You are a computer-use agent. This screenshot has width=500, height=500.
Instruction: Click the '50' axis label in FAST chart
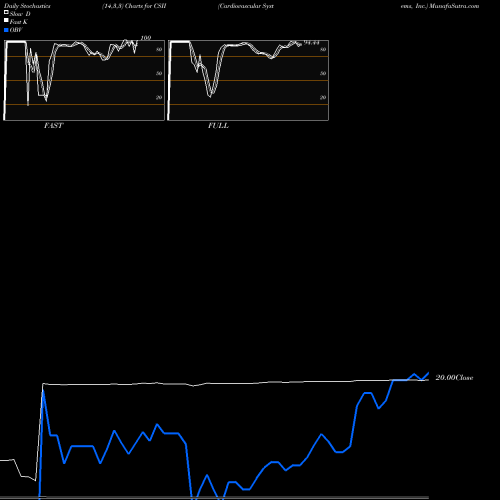159,73
